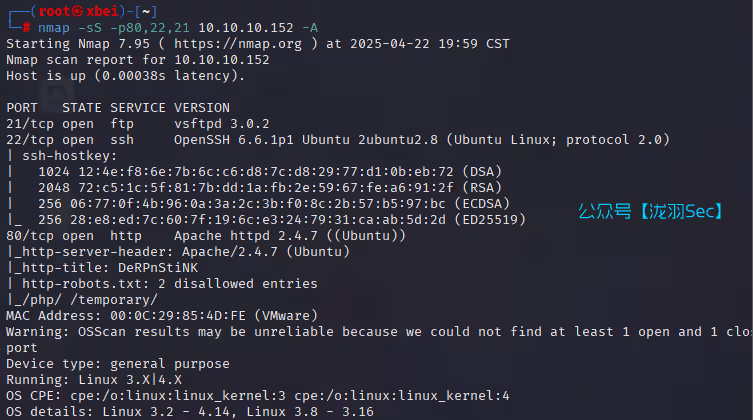Click the 80/tcp port entry

(29, 235)
